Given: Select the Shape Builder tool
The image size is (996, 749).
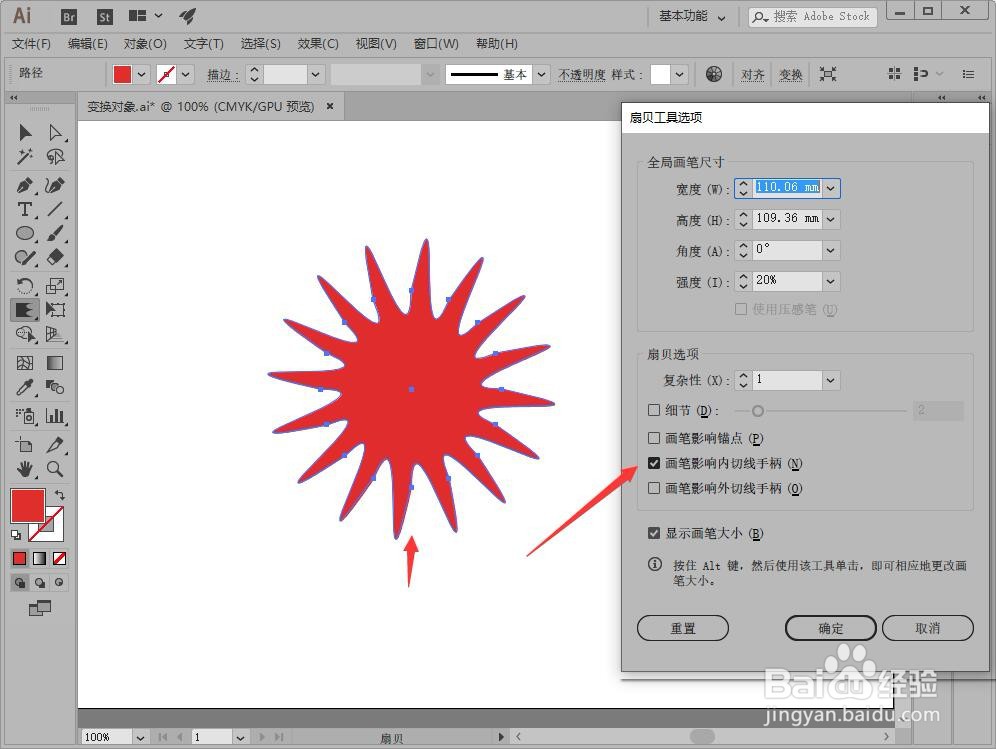Looking at the screenshot, I should (x=25, y=334).
